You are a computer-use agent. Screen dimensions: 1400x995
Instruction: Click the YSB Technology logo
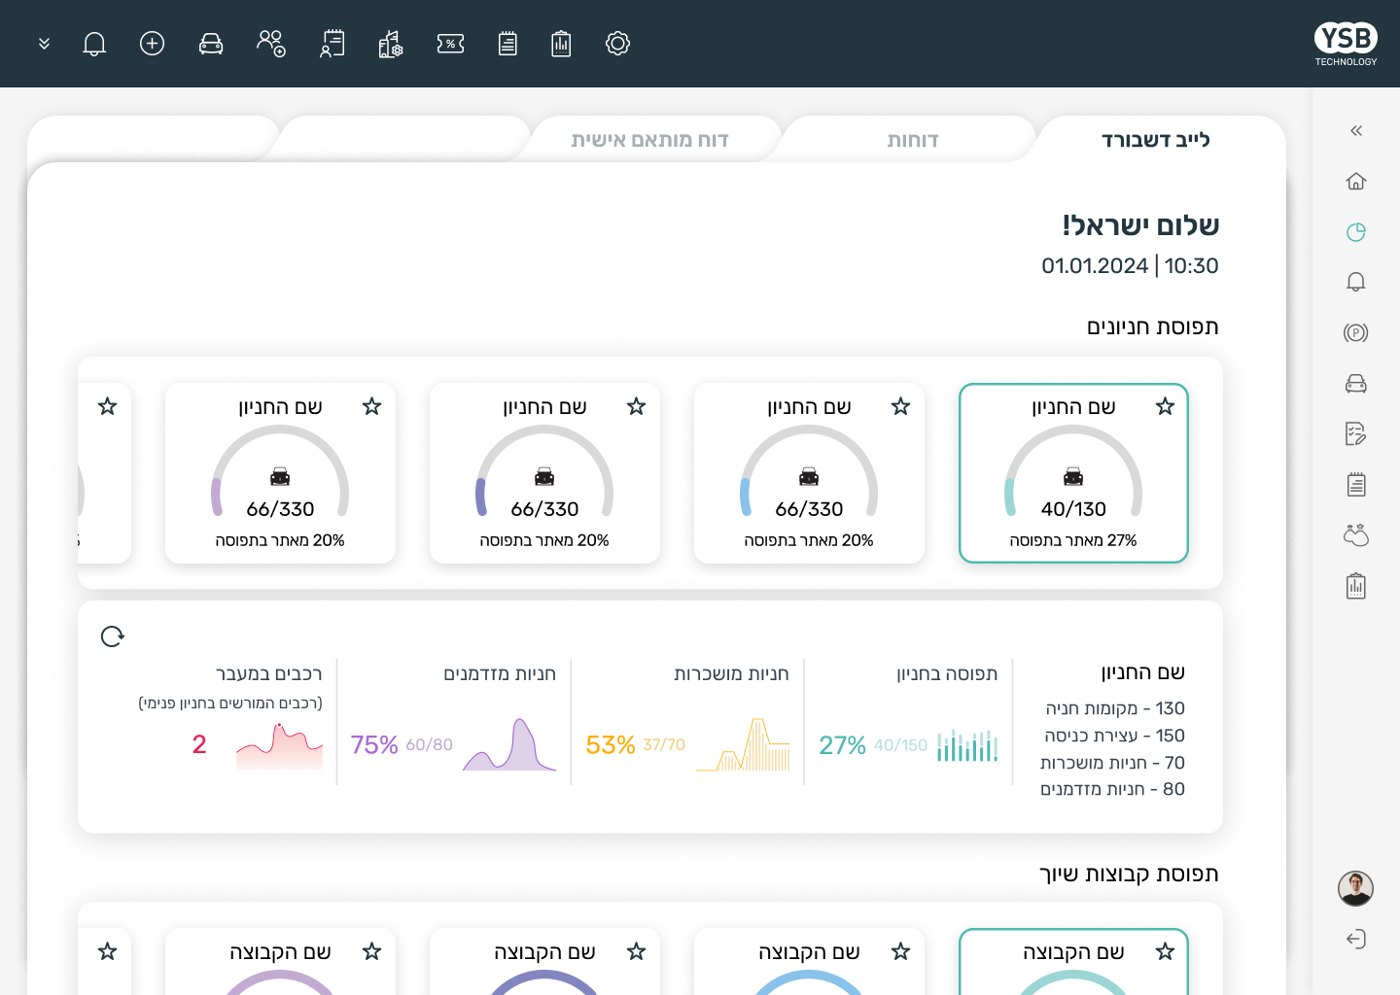pyautogui.click(x=1346, y=44)
